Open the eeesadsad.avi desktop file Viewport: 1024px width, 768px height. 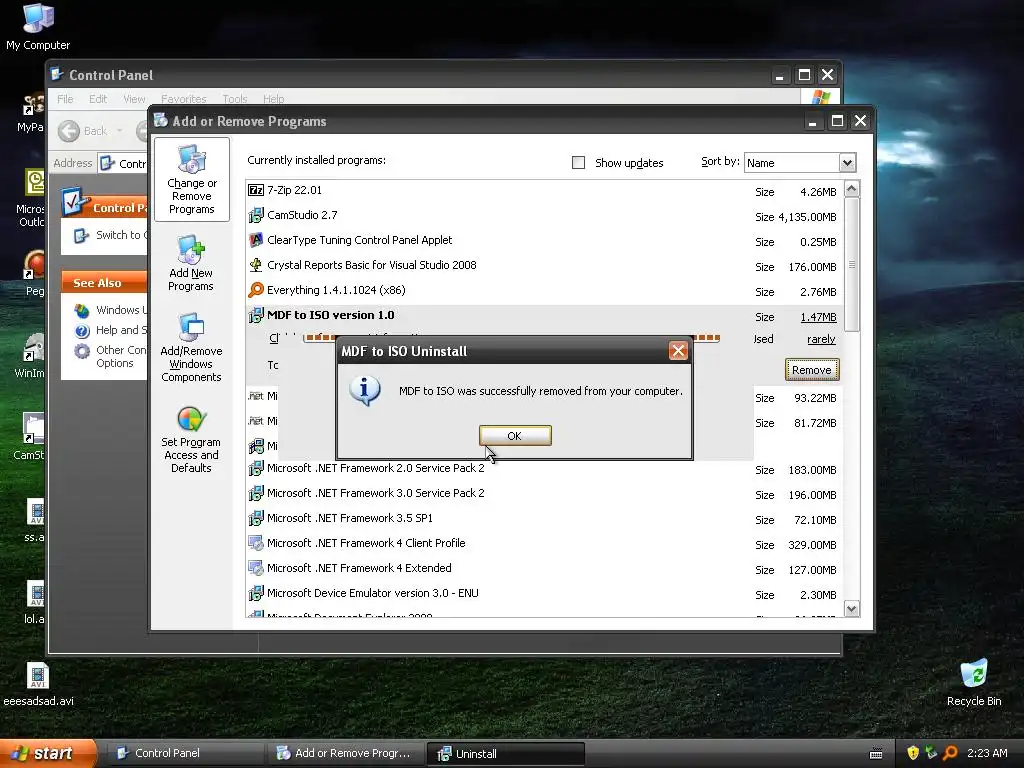click(38, 684)
